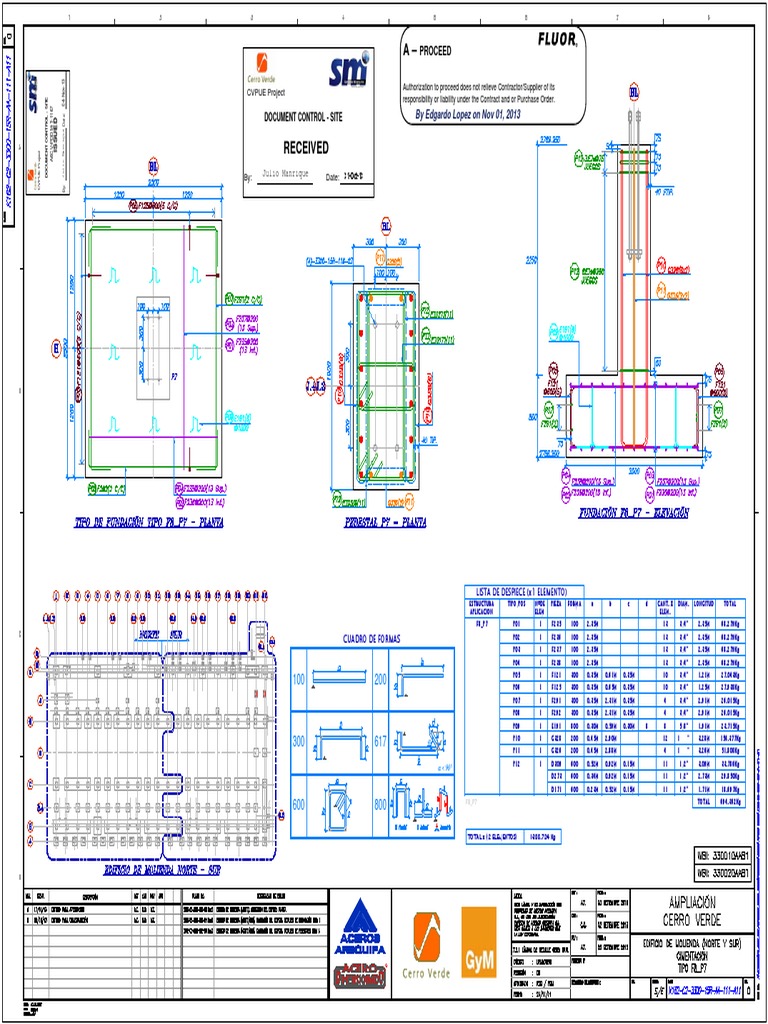This screenshot has width=768, height=1024.
Task: Click the SMI logo in the RECEIVED stamp
Action: [349, 70]
